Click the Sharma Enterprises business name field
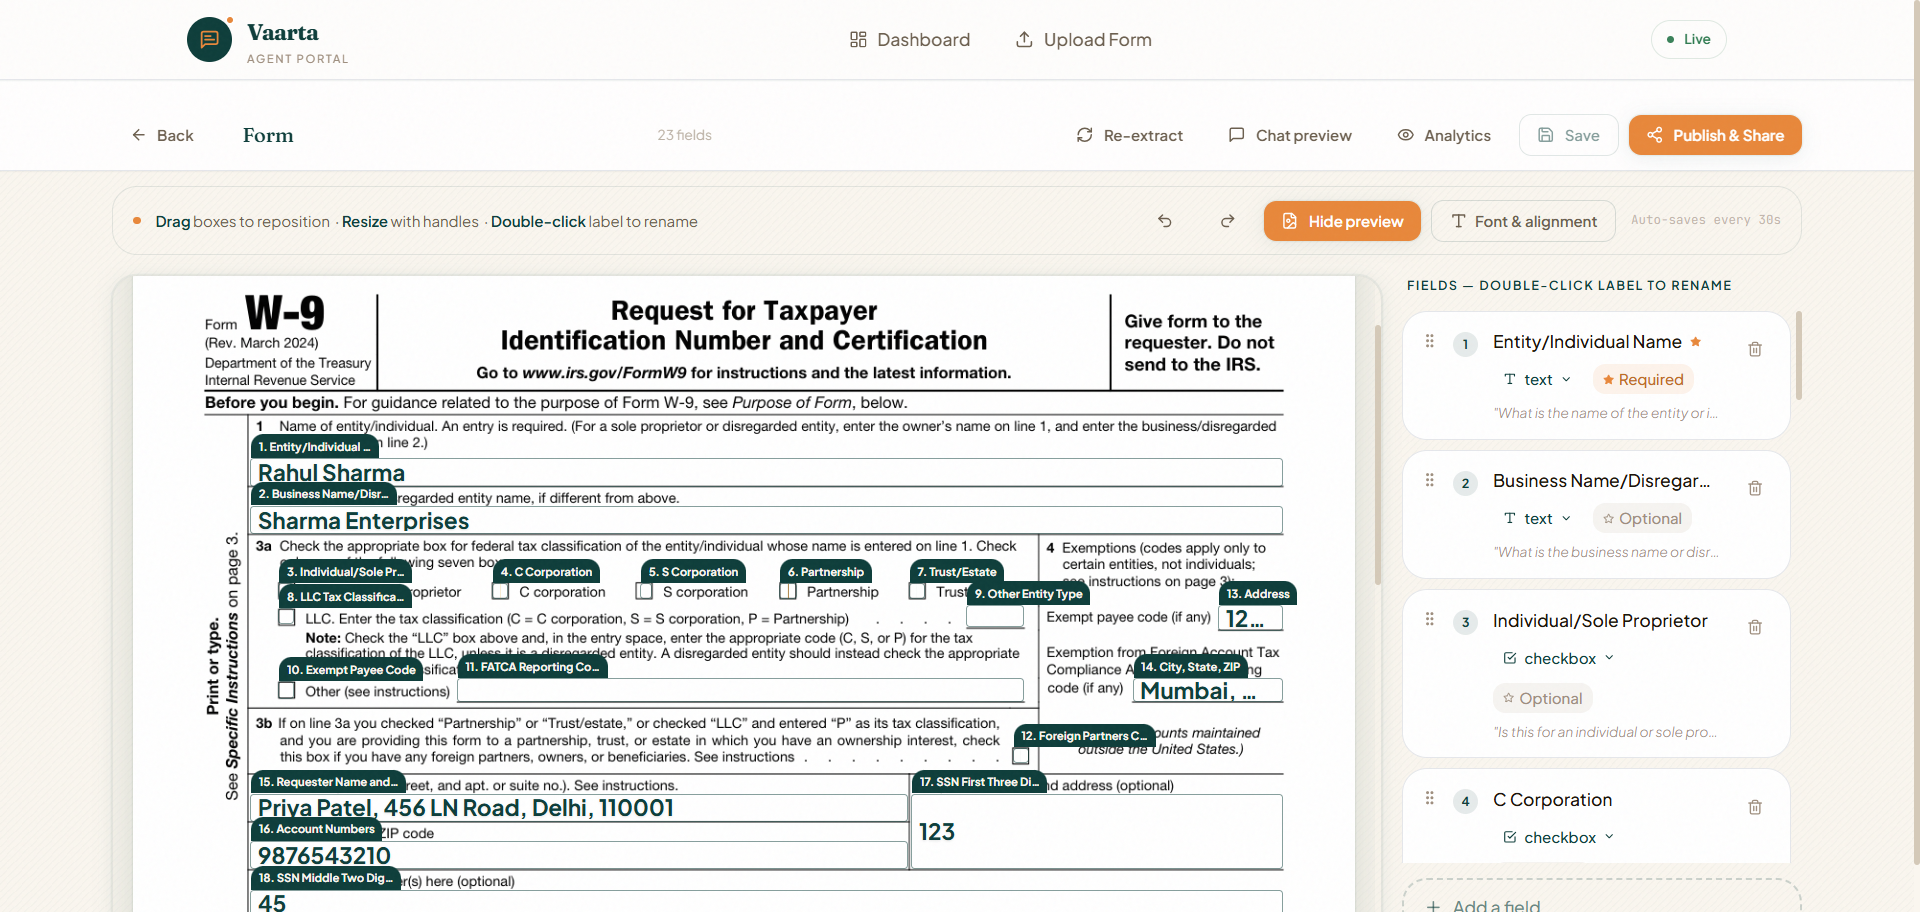 (766, 520)
